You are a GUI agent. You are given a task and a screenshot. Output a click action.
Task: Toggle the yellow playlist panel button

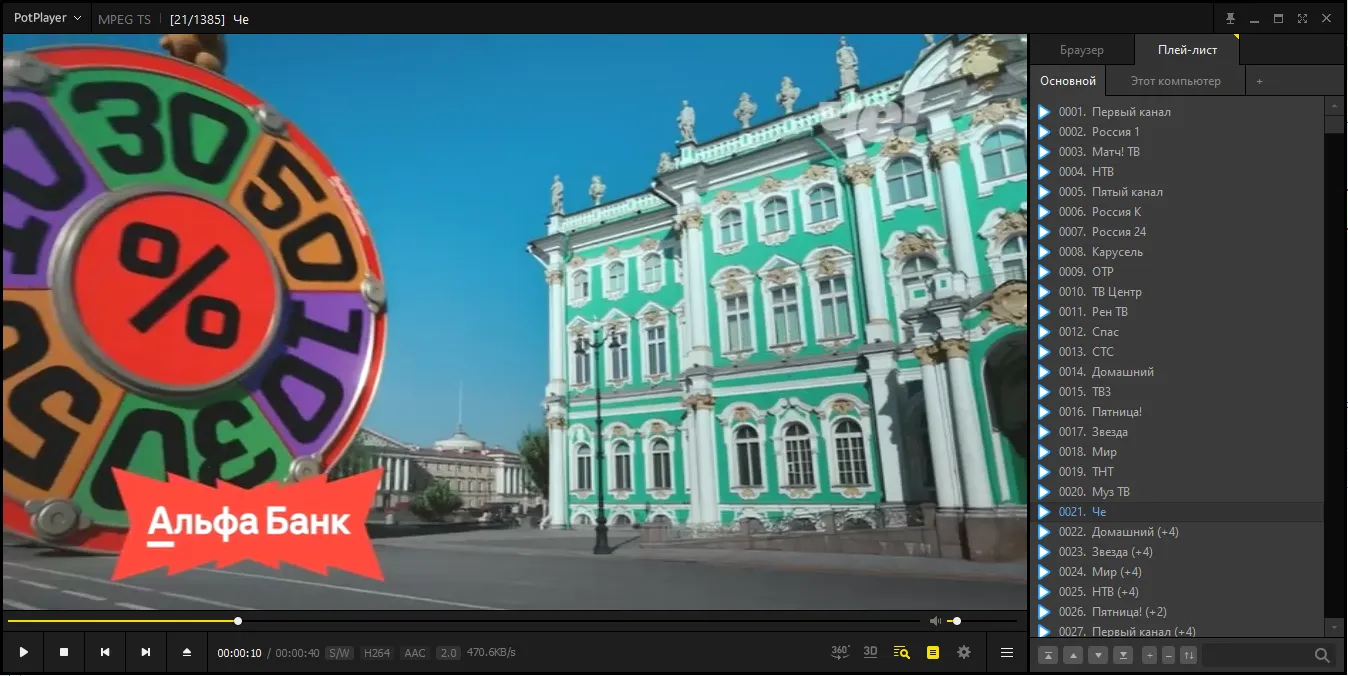[x=933, y=652]
